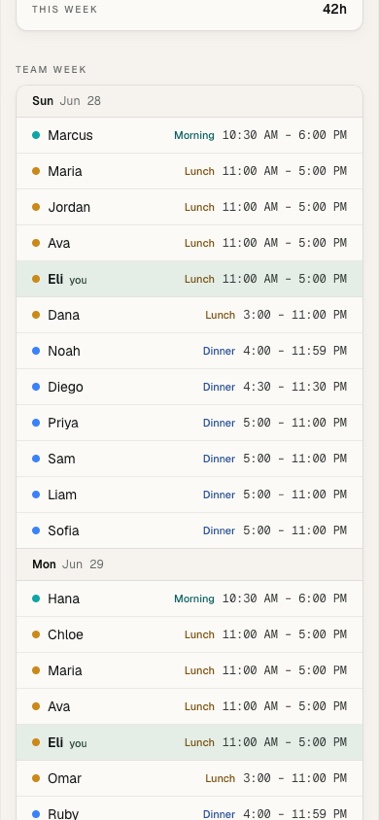Click the Dinner tag in Diego's row
Image resolution: width=379 pixels, height=820 pixels.
pyautogui.click(x=219, y=387)
